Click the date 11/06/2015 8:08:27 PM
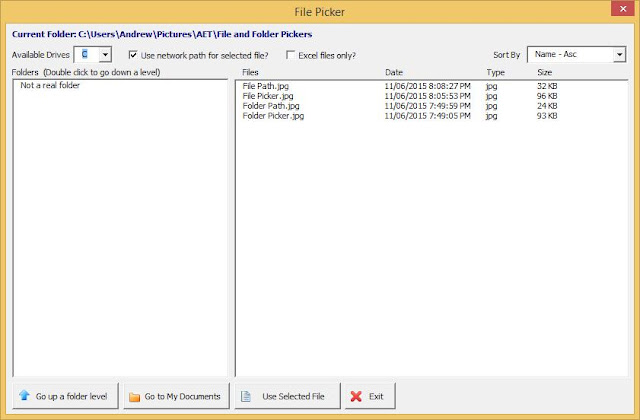Image resolution: width=640 pixels, height=420 pixels. pos(427,86)
